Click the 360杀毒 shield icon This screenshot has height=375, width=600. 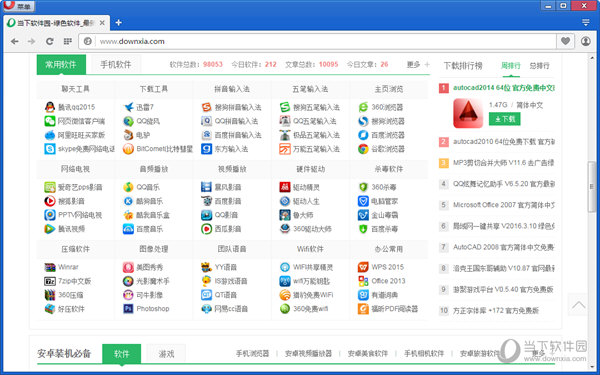click(x=363, y=187)
